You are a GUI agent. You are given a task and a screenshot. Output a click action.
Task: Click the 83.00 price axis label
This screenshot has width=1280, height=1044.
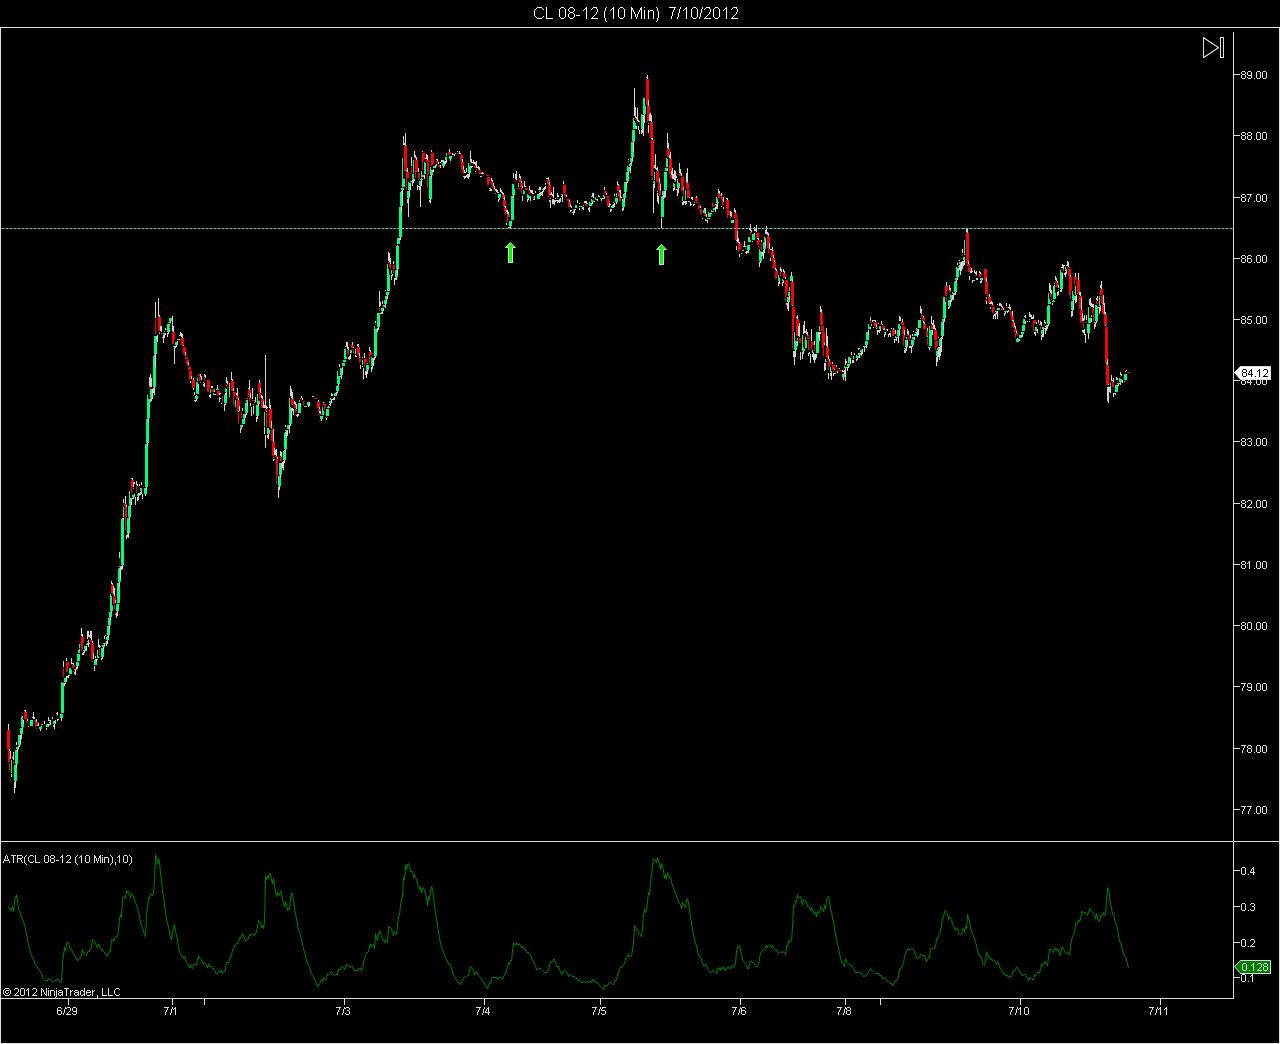pos(1254,443)
